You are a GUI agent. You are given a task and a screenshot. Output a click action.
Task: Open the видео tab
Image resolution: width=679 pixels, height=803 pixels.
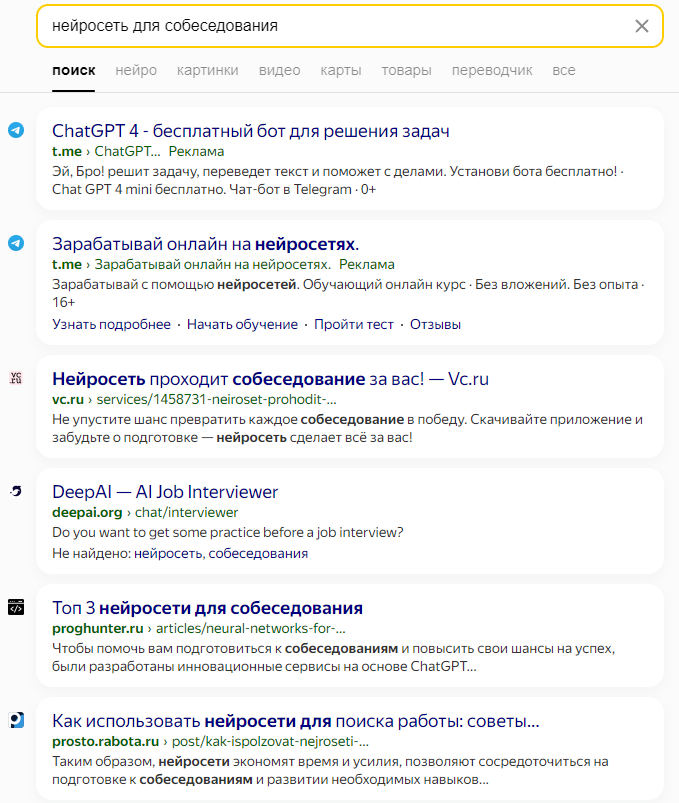[279, 70]
